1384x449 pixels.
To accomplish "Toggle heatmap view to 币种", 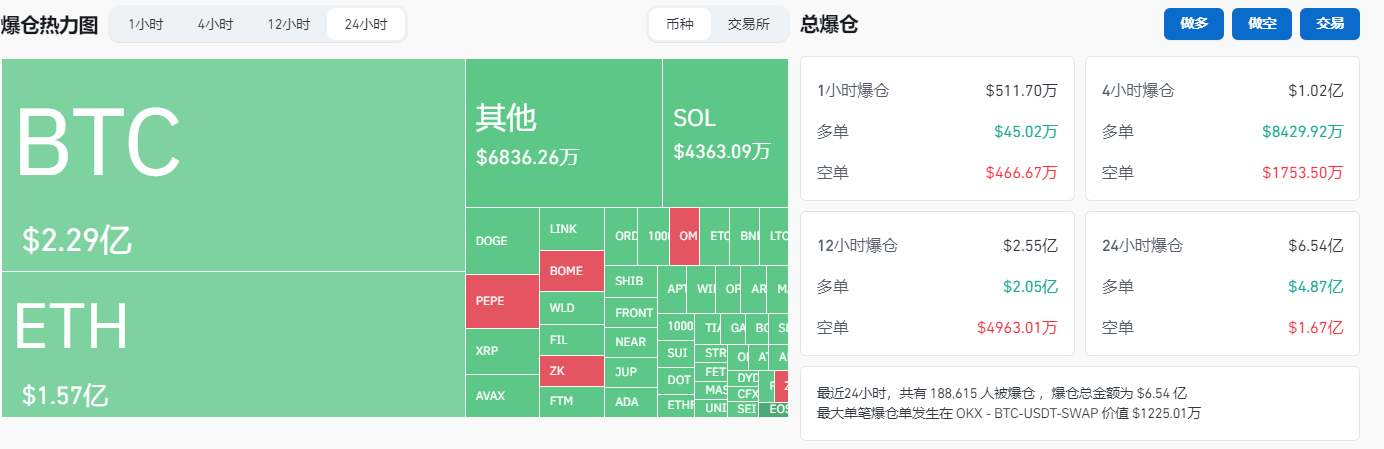I will pyautogui.click(x=680, y=24).
